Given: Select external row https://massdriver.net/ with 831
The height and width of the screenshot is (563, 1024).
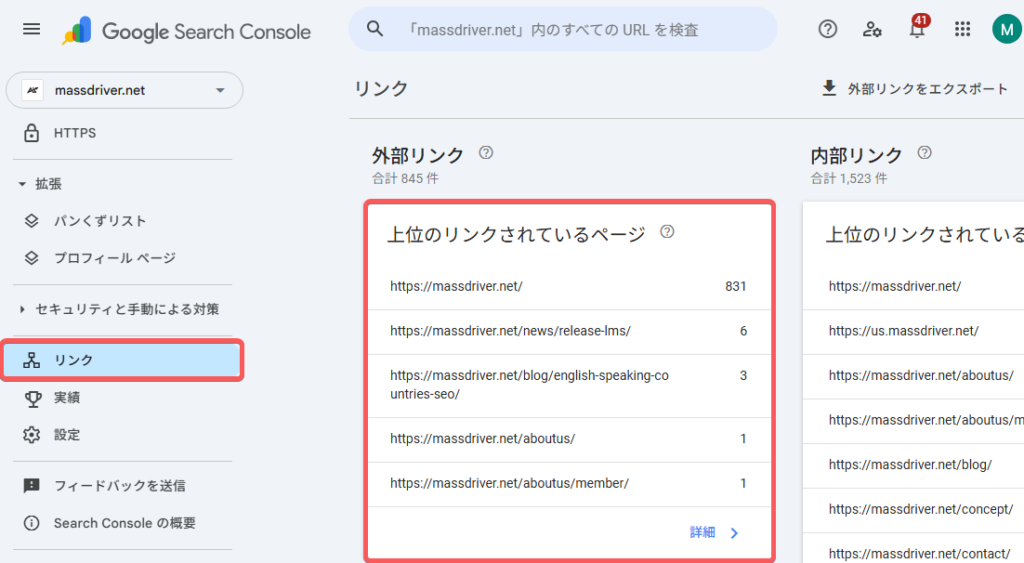Looking at the screenshot, I should 569,287.
